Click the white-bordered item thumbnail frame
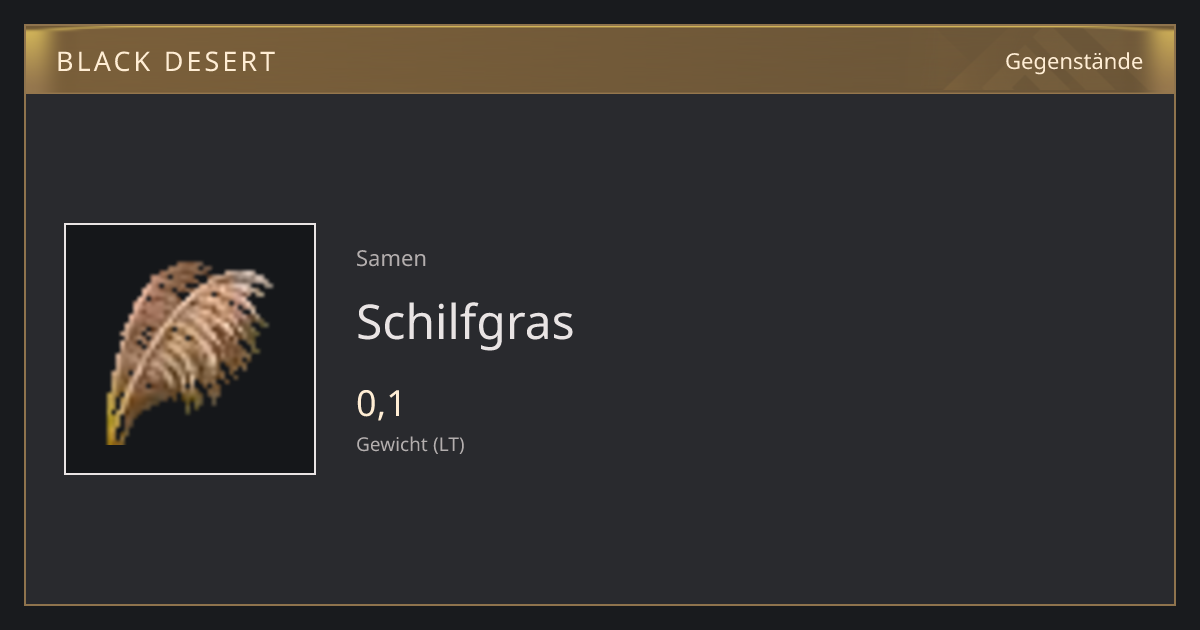The width and height of the screenshot is (1200, 630). 190,349
